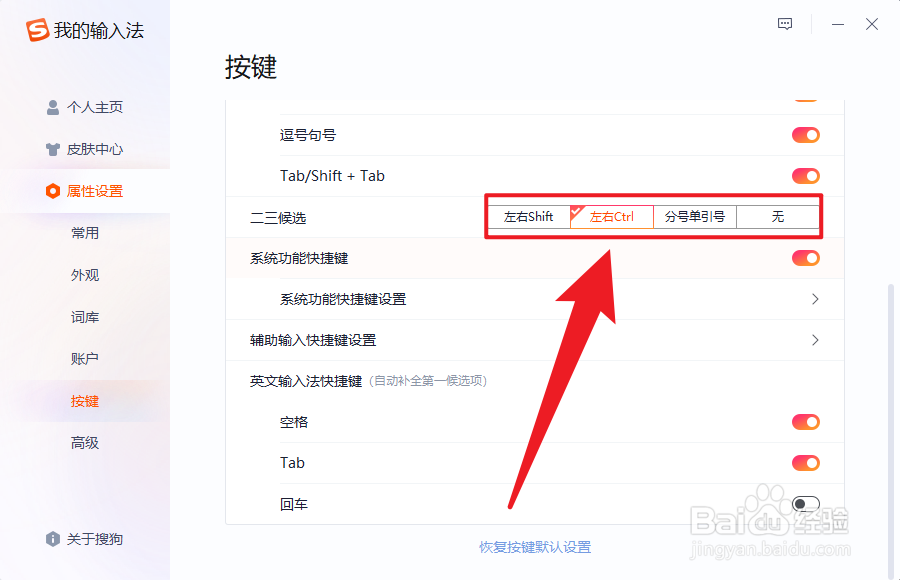Viewport: 900px width, 580px height.
Task: Open the 词库 settings page
Action: 85,316
